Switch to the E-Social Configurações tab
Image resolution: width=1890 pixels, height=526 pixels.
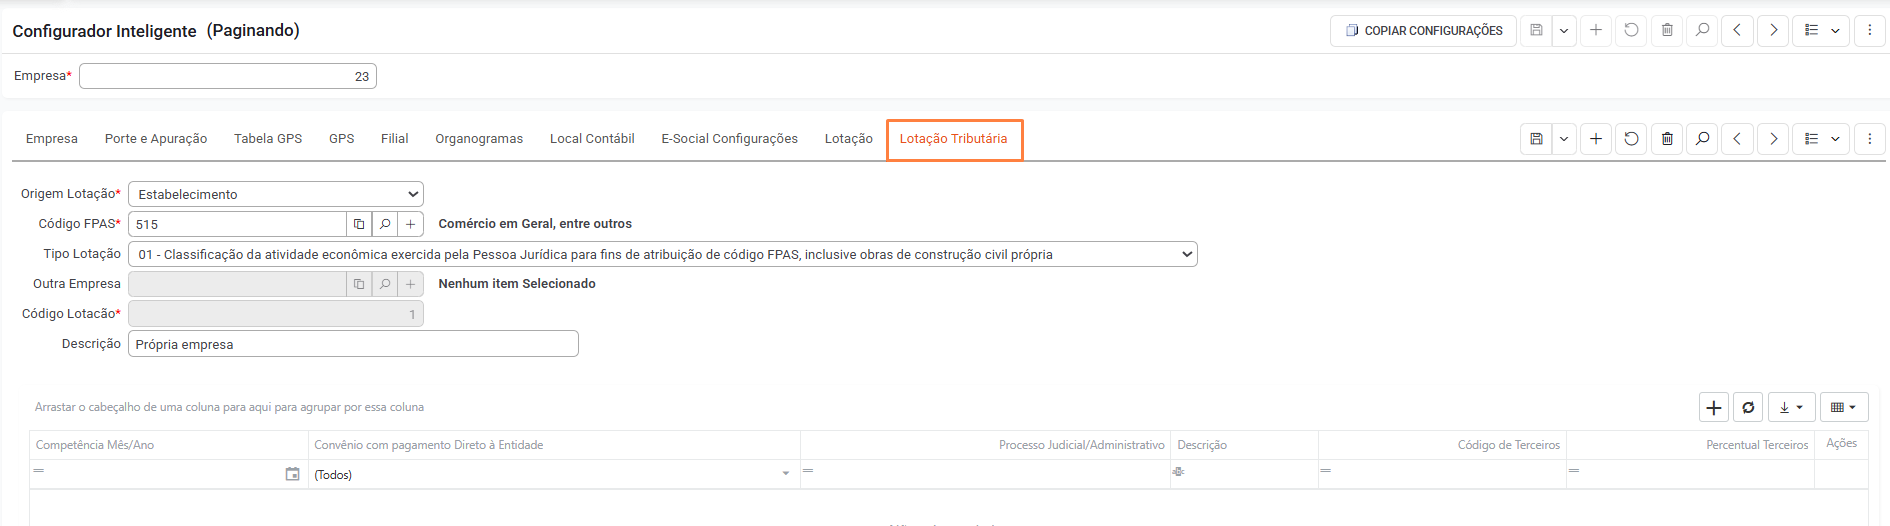coord(729,139)
